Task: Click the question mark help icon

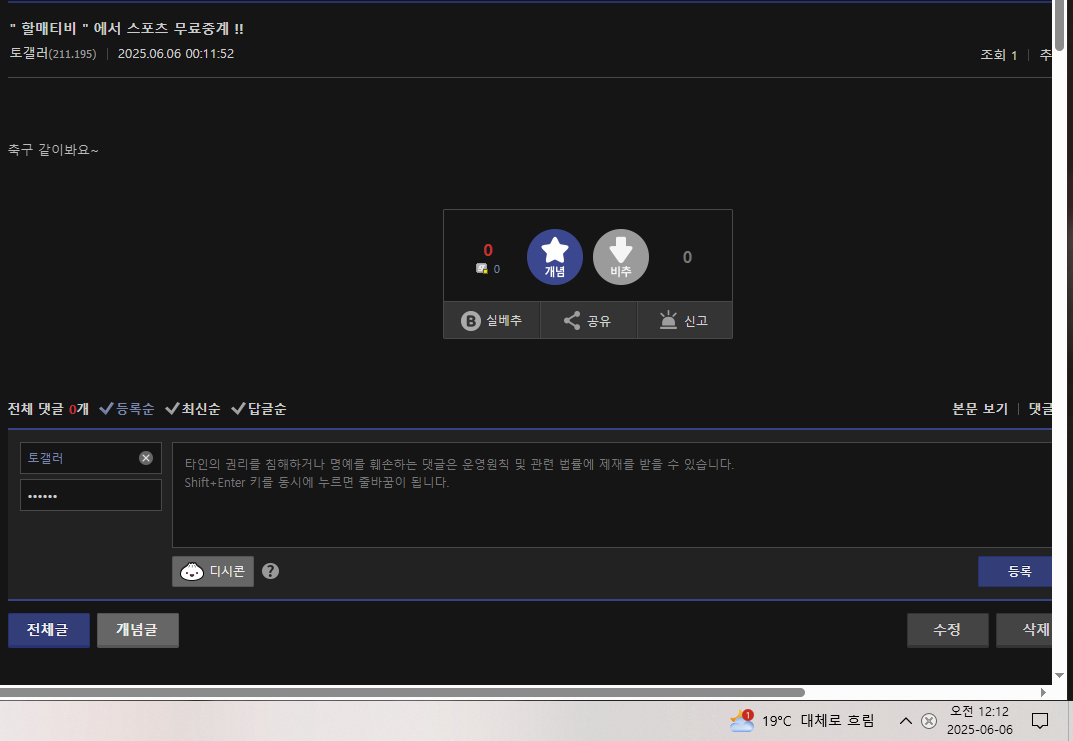Action: [270, 571]
